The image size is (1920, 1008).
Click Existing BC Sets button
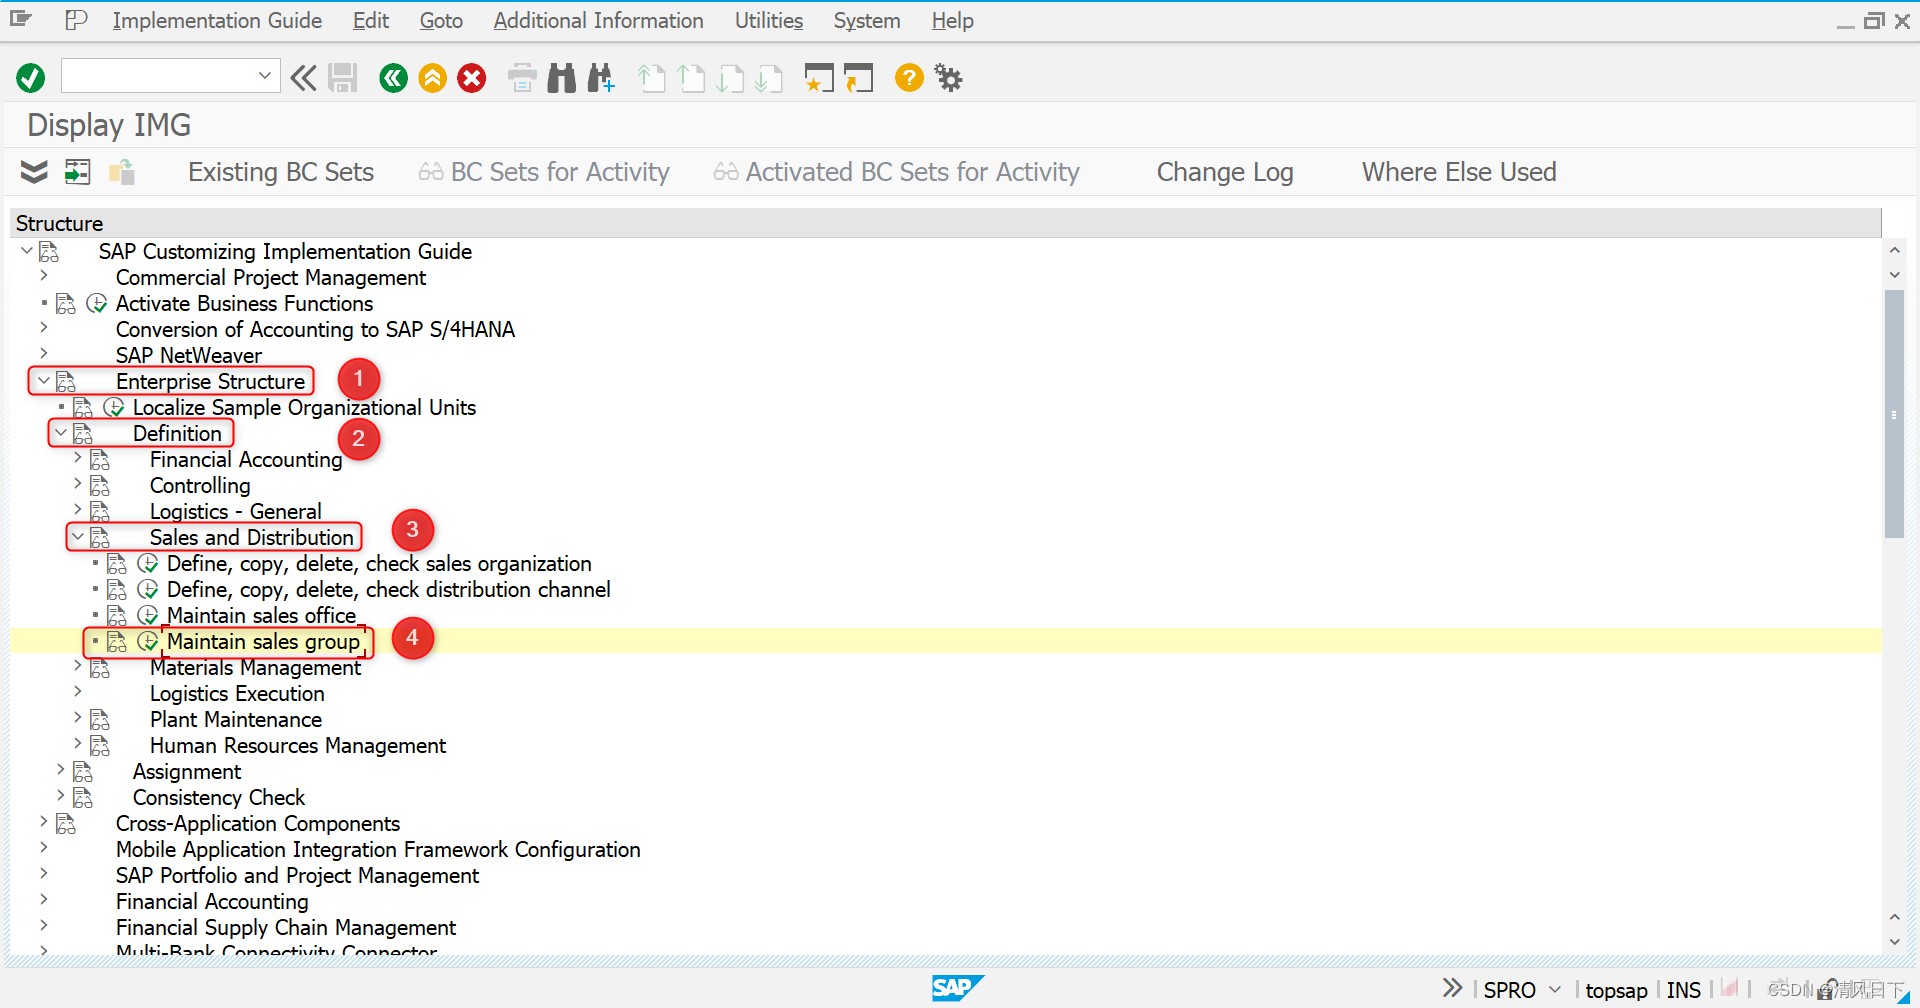280,172
